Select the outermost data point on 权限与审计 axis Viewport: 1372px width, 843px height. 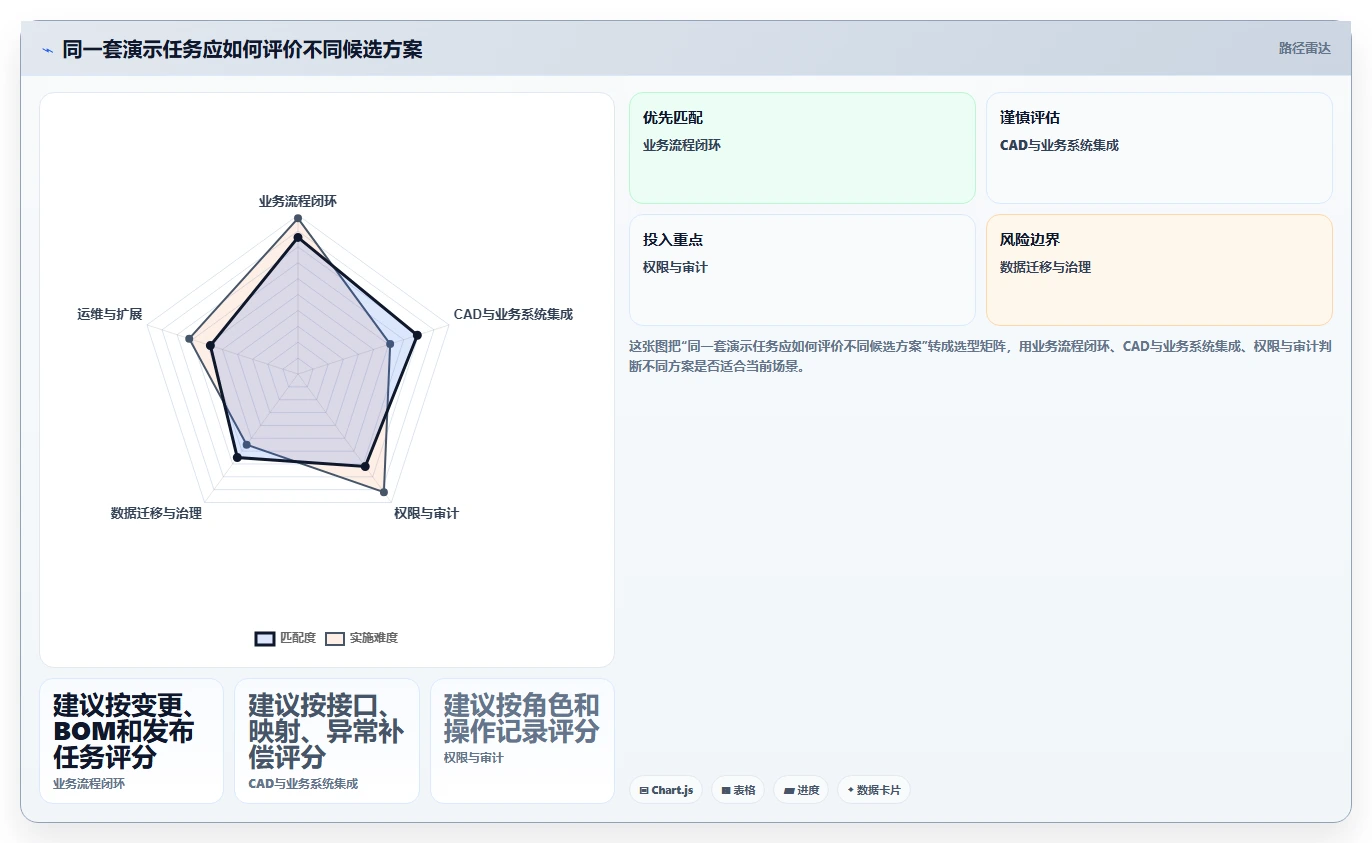tap(384, 491)
